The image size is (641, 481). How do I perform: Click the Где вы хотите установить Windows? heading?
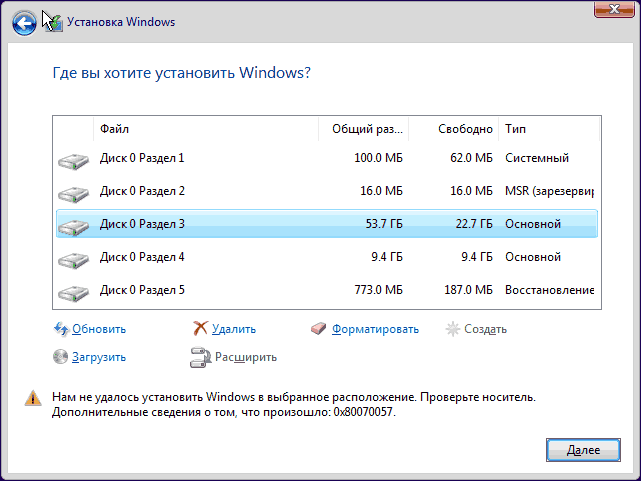click(x=182, y=73)
